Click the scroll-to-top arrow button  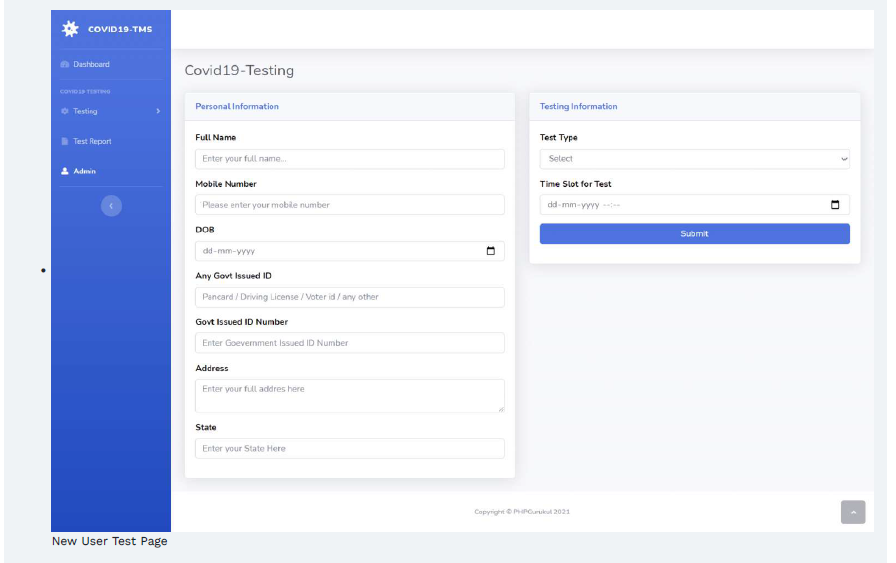(x=853, y=512)
